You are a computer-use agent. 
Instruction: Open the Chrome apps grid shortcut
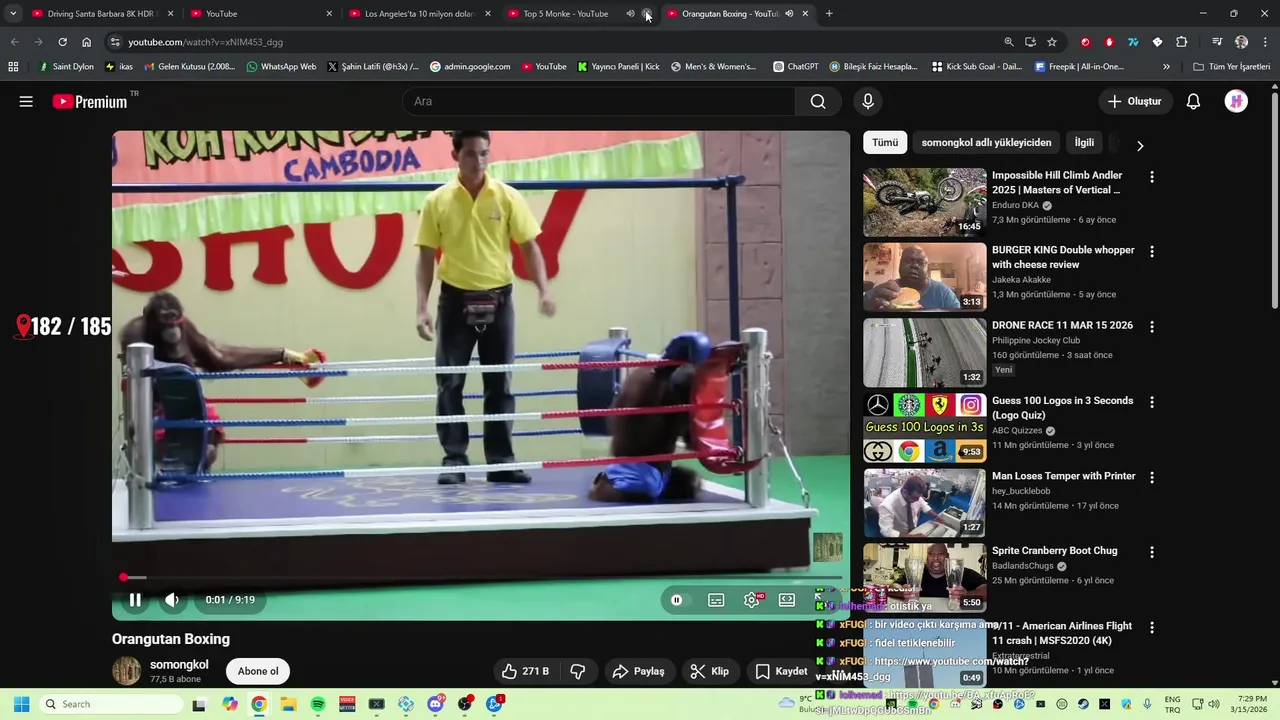click(x=13, y=67)
